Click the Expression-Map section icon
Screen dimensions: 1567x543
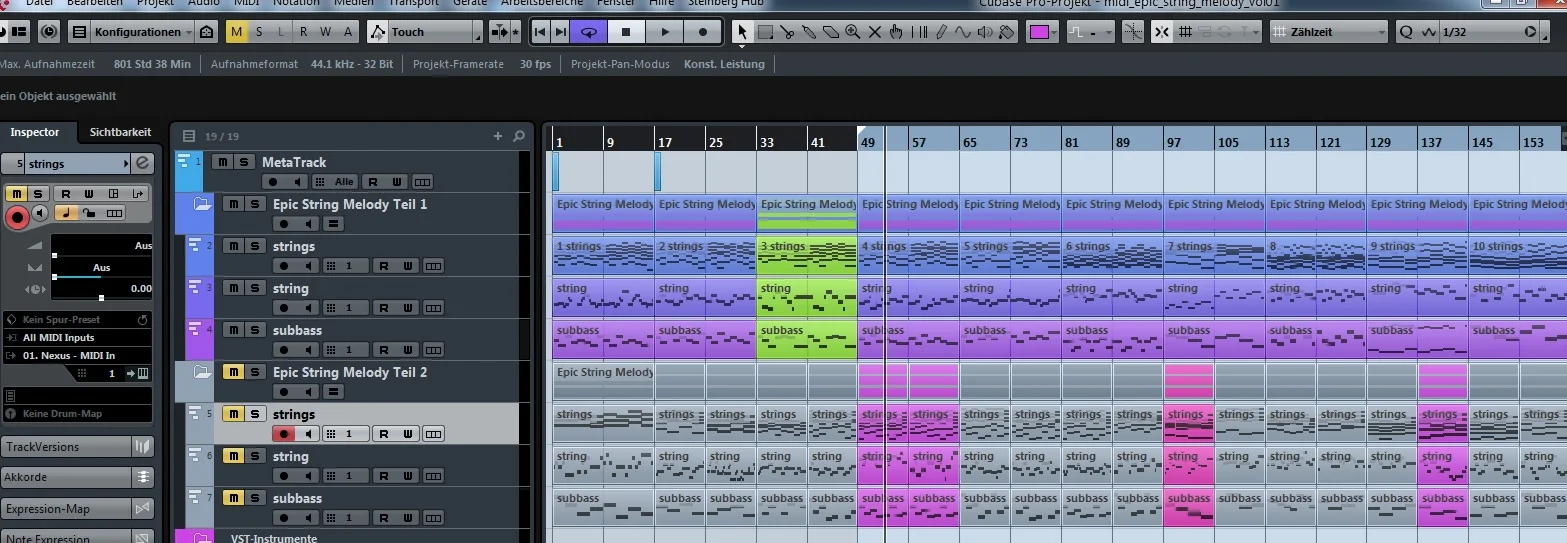click(x=144, y=509)
